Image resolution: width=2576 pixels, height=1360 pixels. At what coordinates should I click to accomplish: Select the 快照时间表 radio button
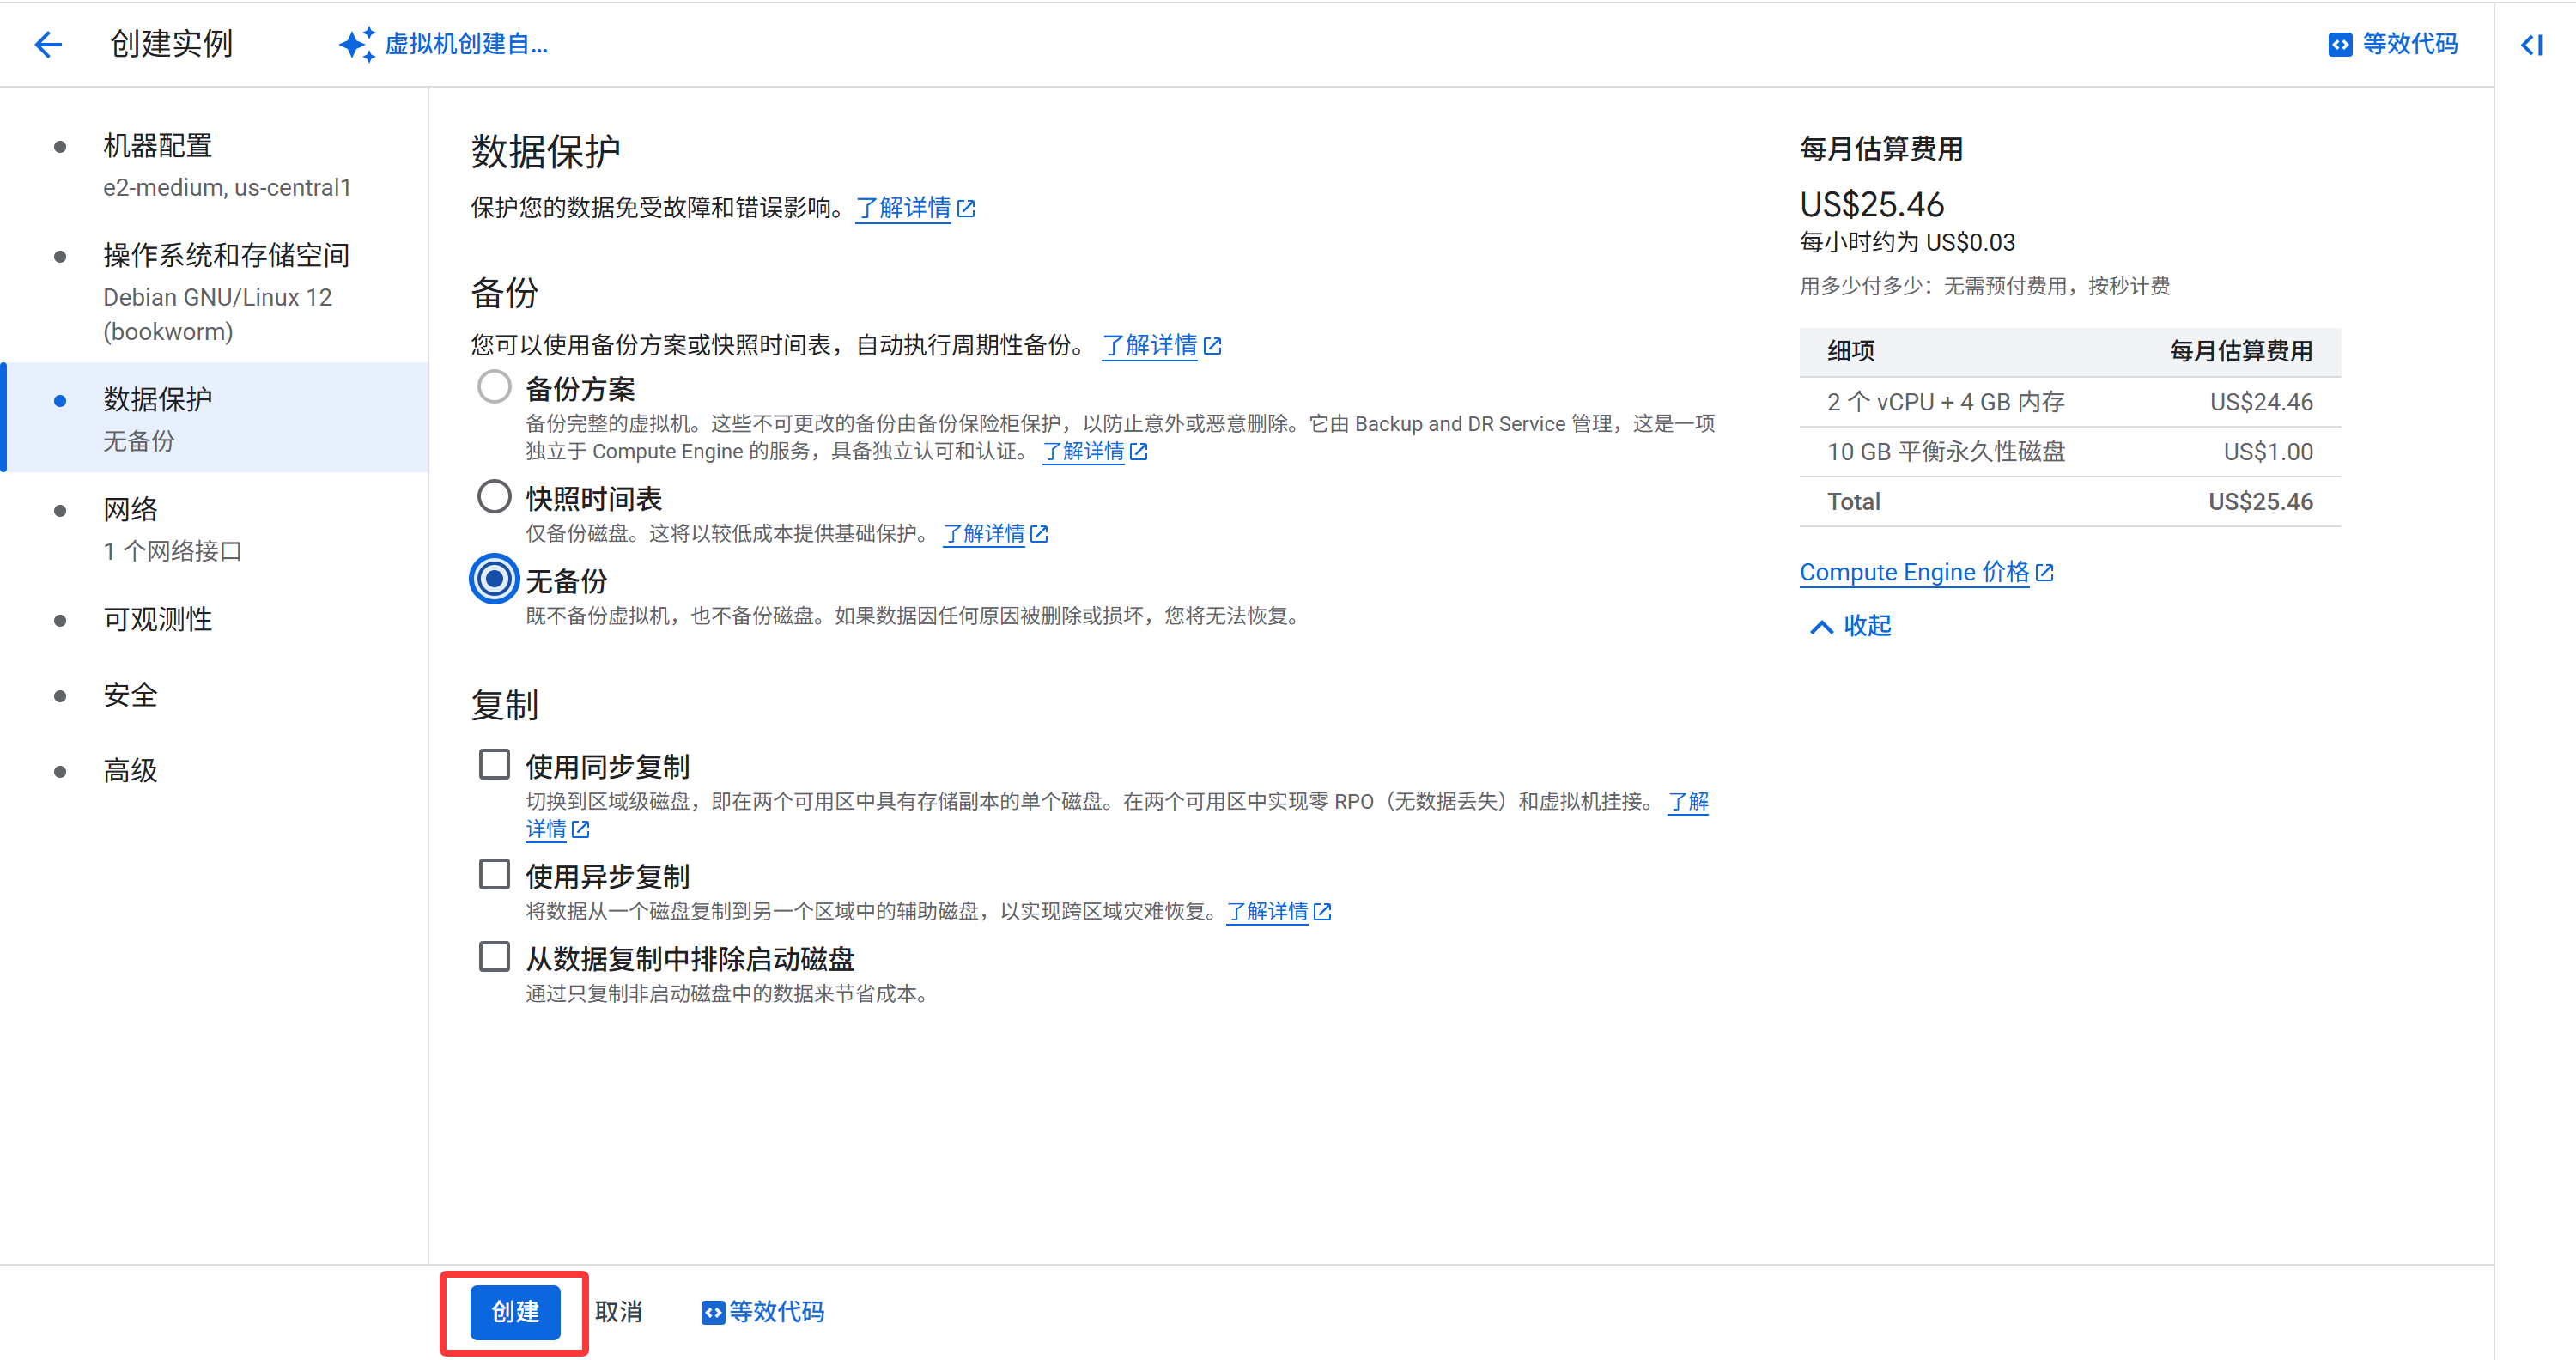[494, 497]
